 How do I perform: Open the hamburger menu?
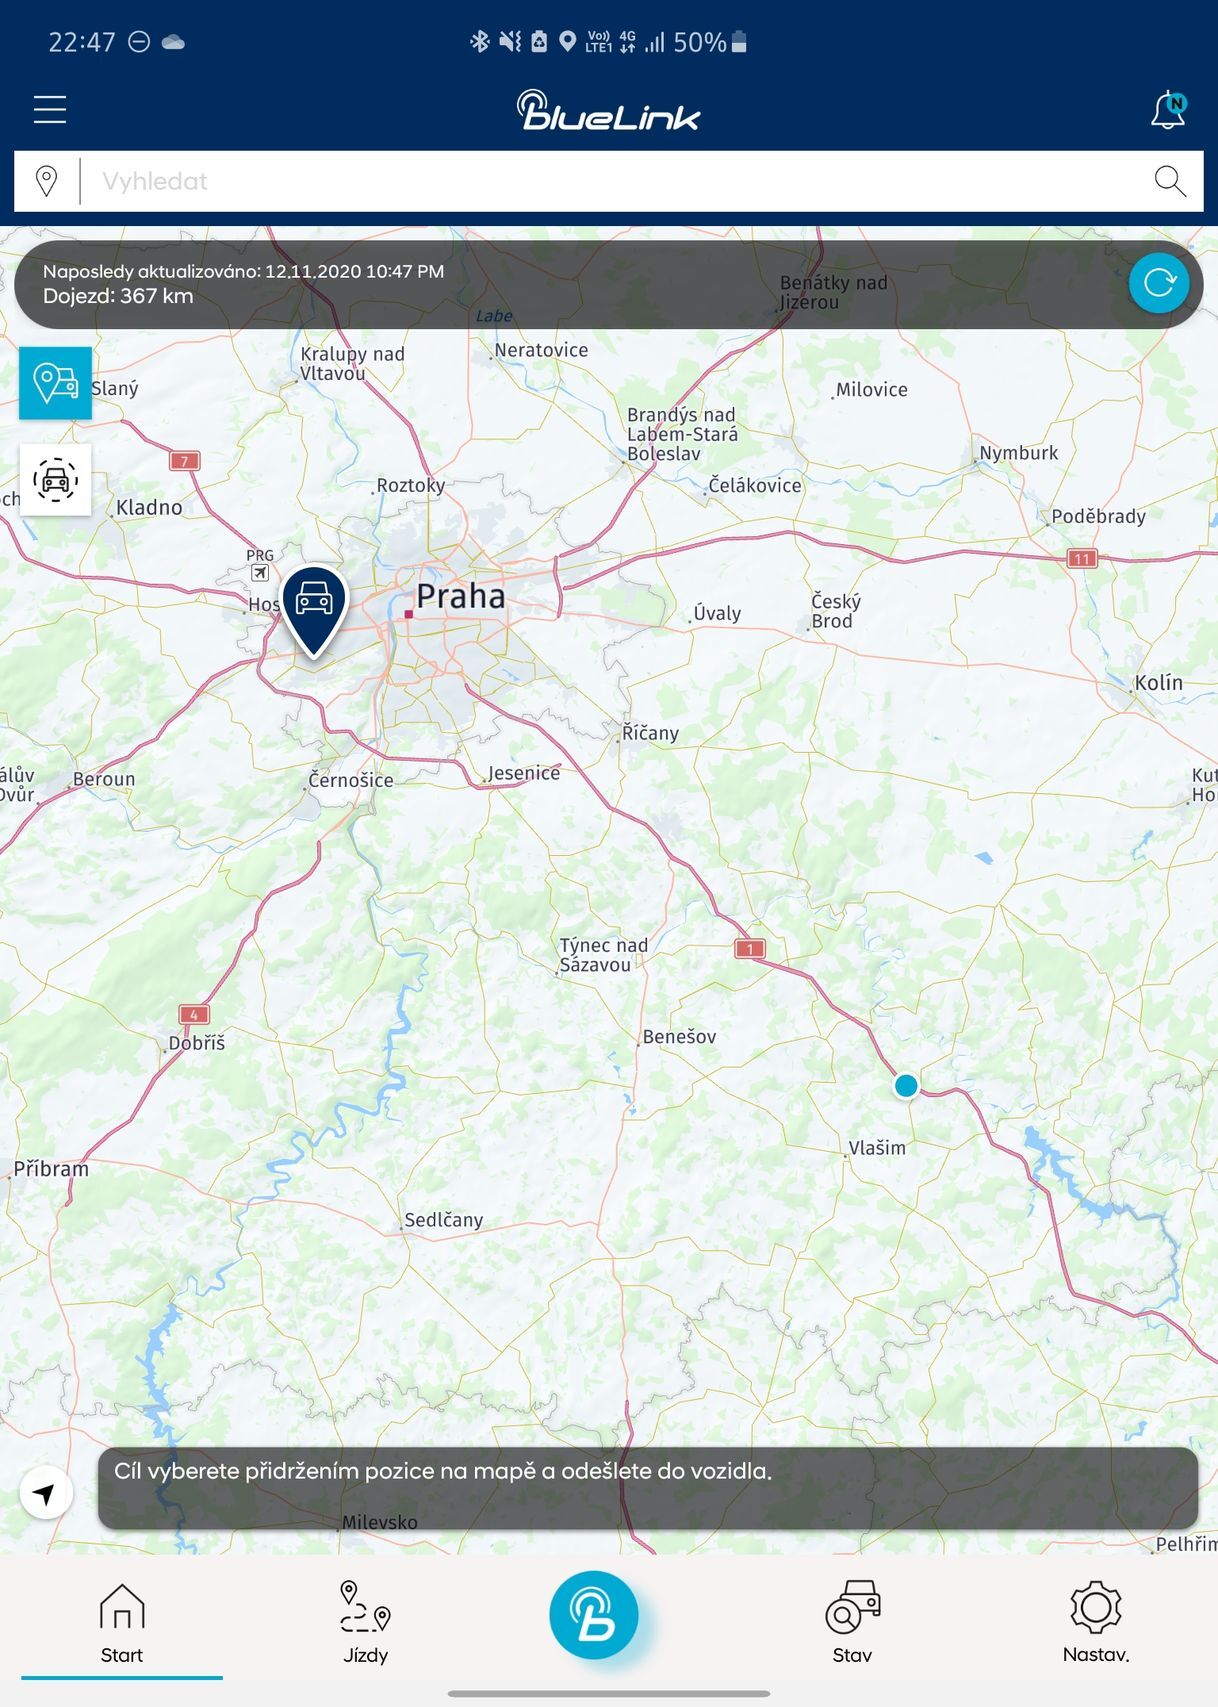[50, 109]
